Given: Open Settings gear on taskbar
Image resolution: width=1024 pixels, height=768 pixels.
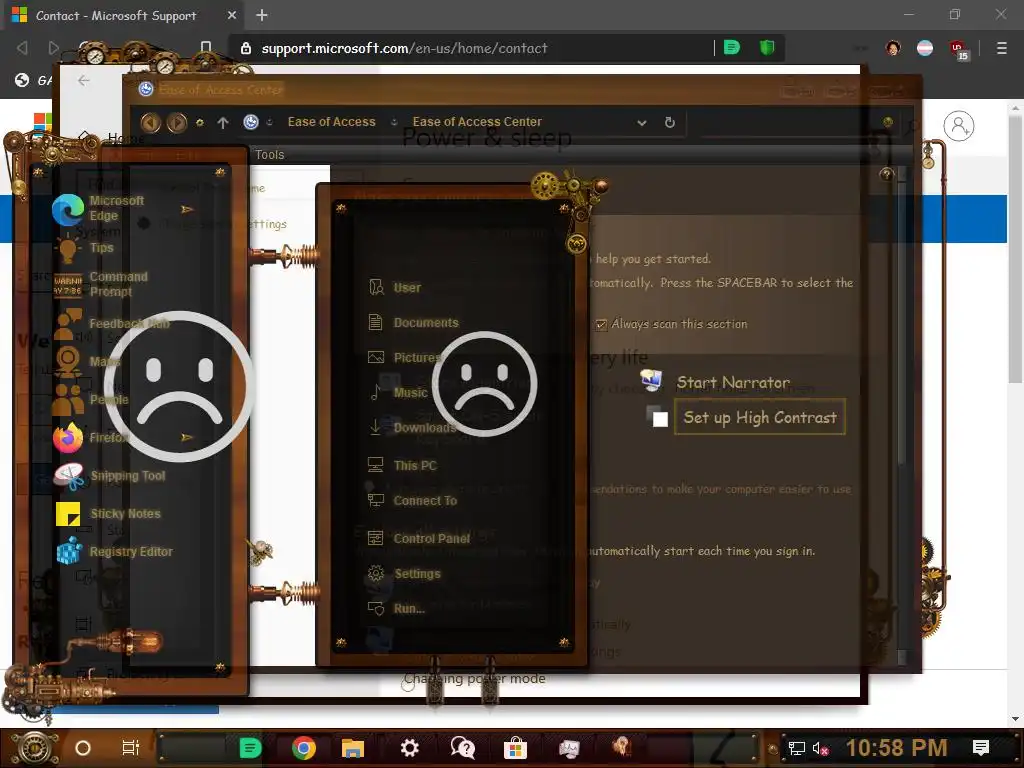Looking at the screenshot, I should click(409, 748).
